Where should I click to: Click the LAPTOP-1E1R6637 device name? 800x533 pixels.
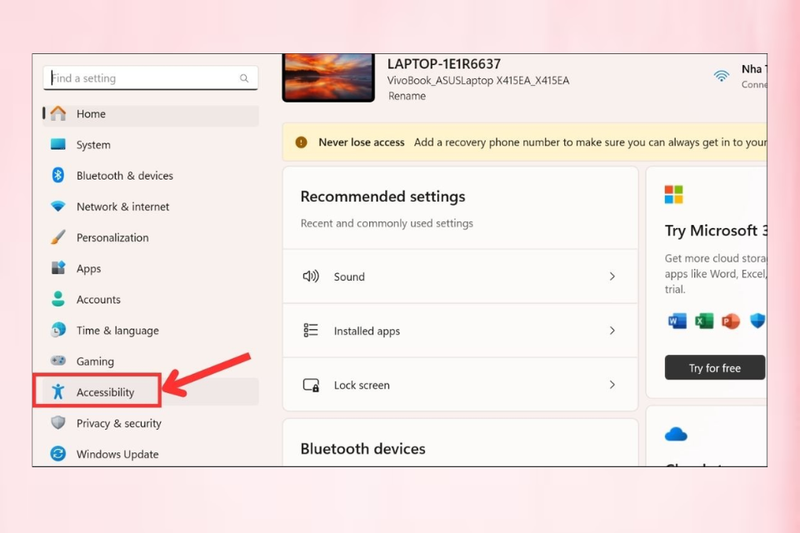pyautogui.click(x=444, y=64)
